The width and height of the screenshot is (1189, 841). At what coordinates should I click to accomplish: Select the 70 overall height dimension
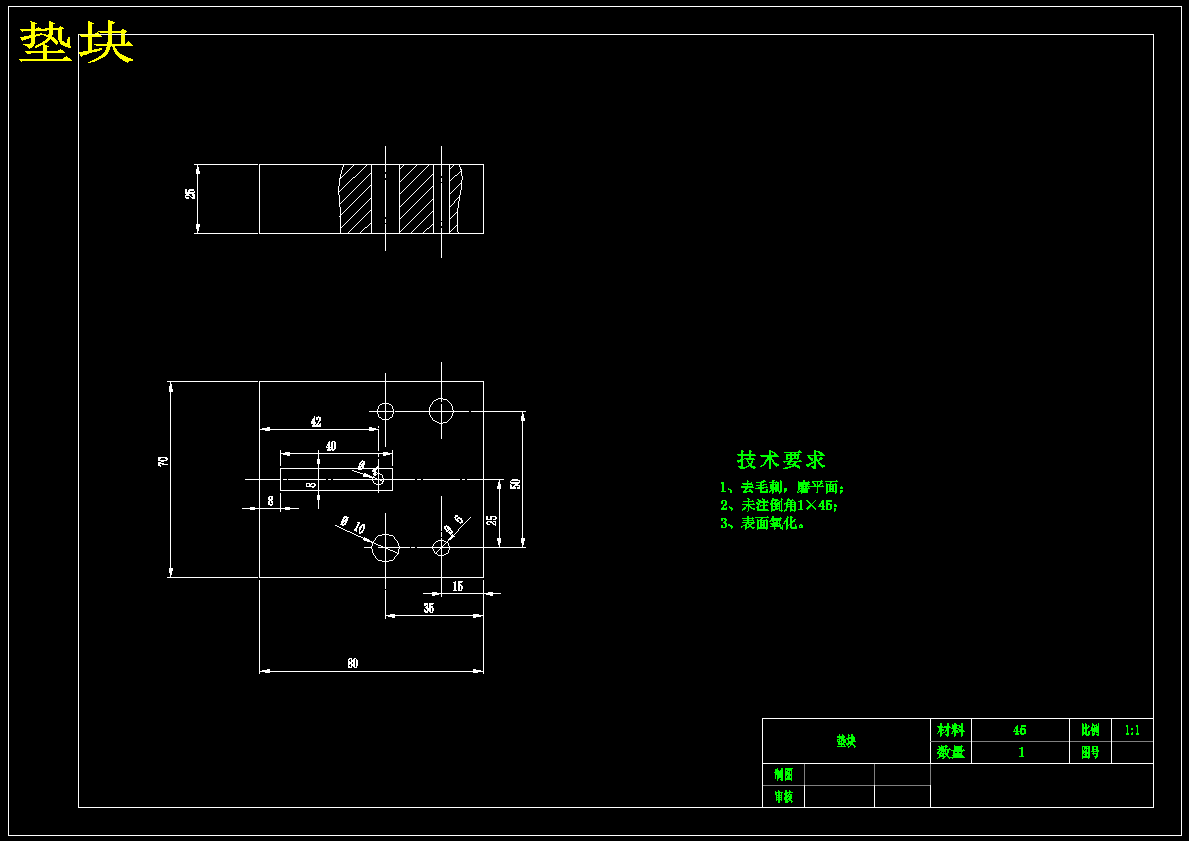(x=162, y=461)
